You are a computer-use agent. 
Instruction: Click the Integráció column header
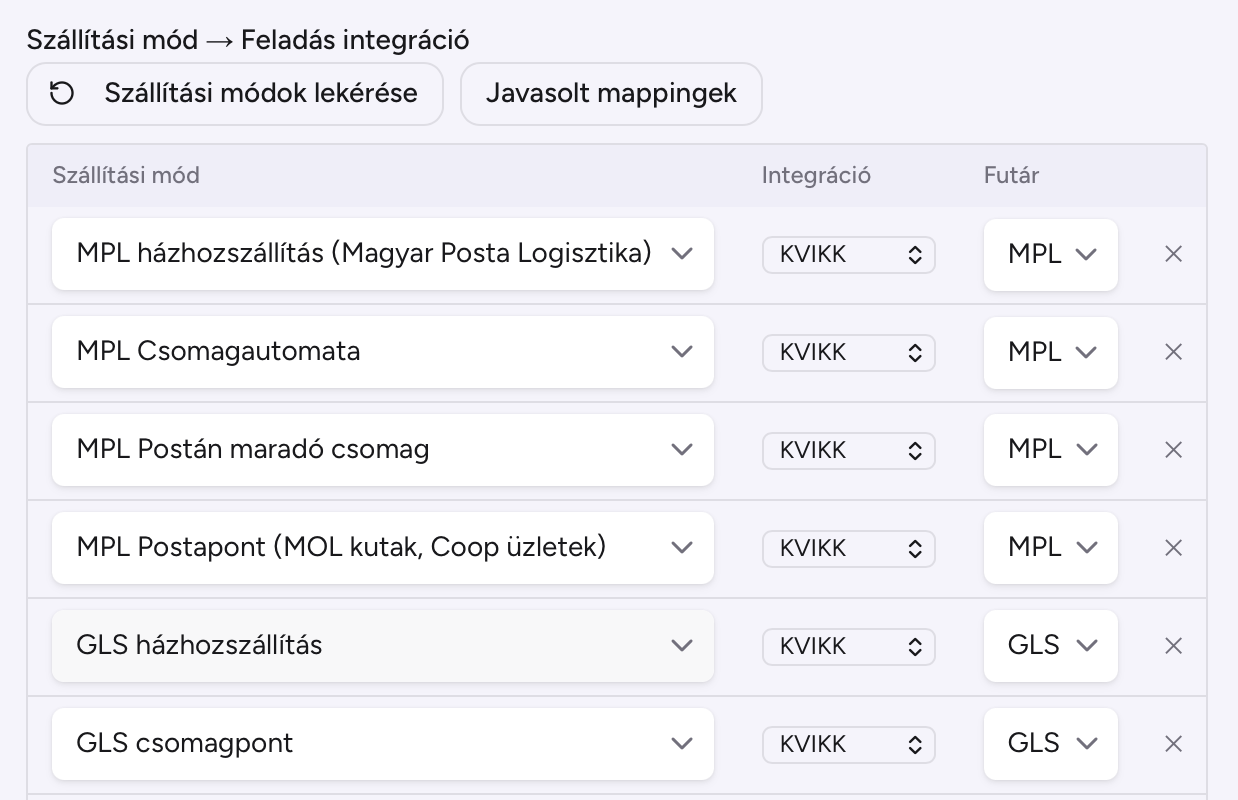tap(816, 175)
